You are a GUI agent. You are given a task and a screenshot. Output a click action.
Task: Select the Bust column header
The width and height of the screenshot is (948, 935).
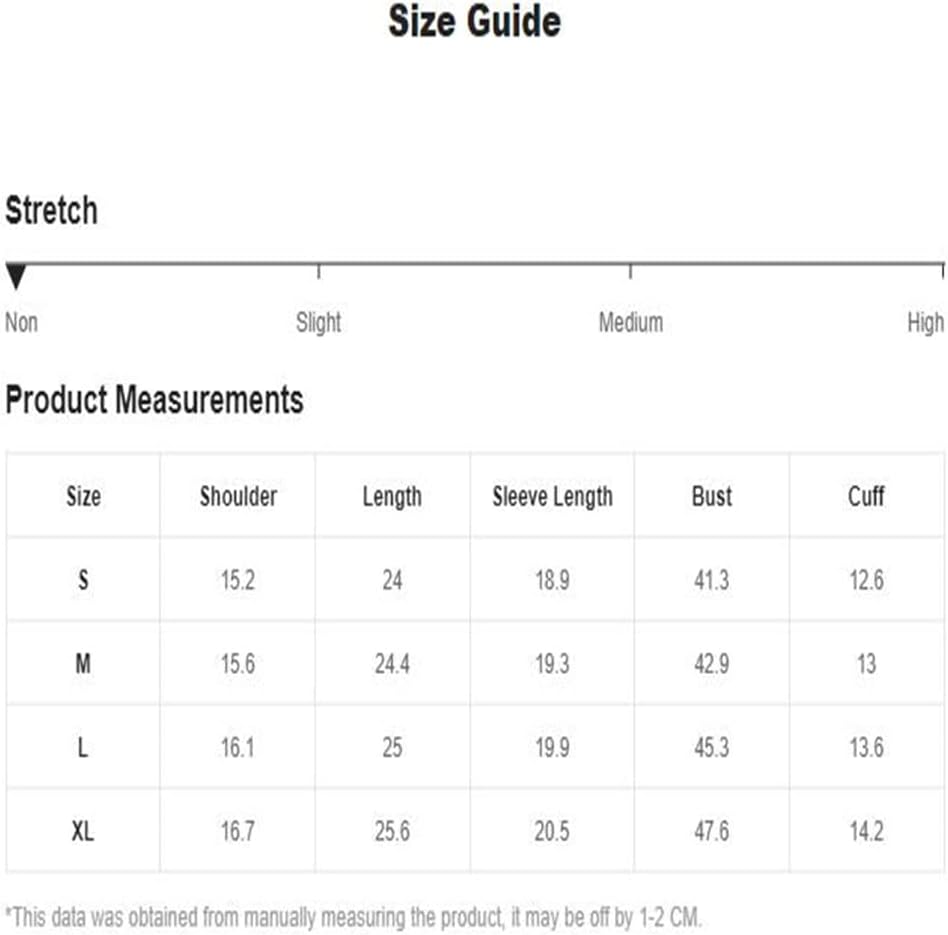pyautogui.click(x=712, y=496)
